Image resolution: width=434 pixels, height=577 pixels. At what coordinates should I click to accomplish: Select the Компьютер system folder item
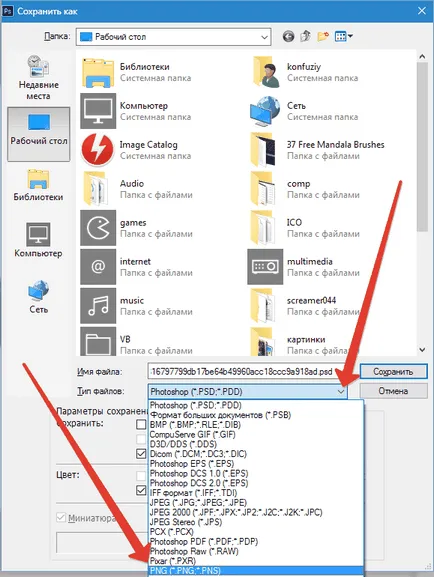point(136,111)
